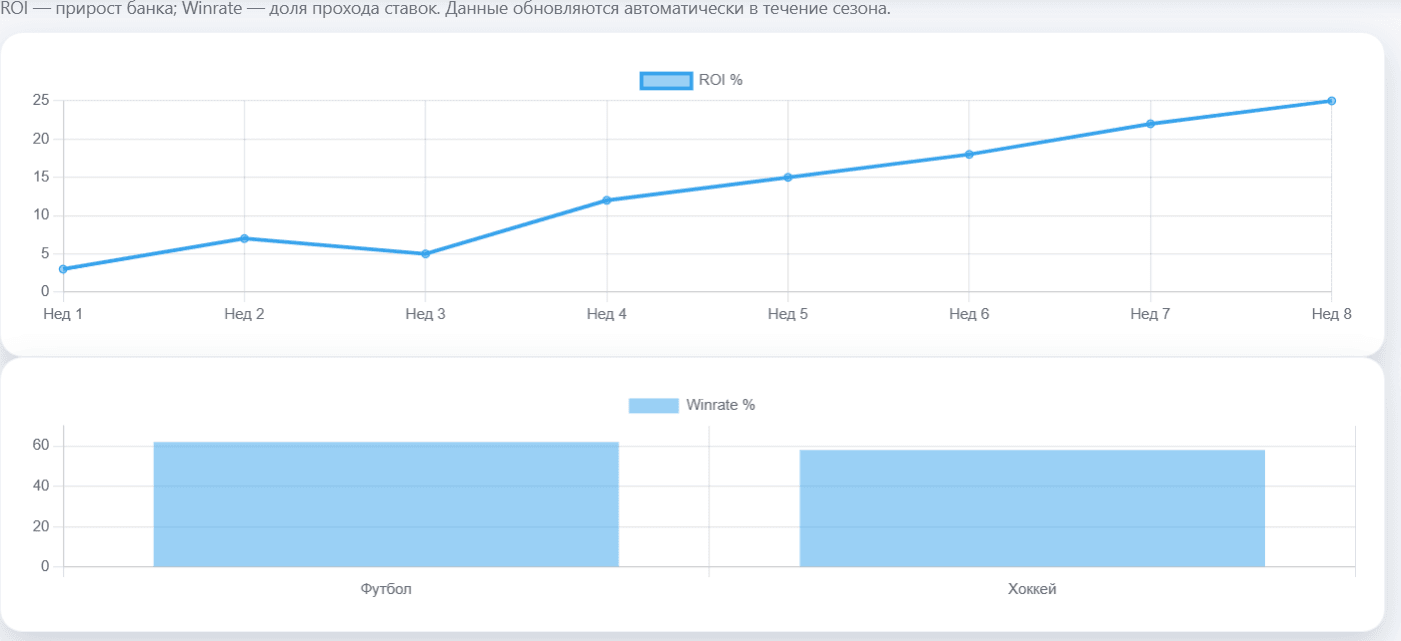Click the Нед 8 axis label

tap(1331, 314)
